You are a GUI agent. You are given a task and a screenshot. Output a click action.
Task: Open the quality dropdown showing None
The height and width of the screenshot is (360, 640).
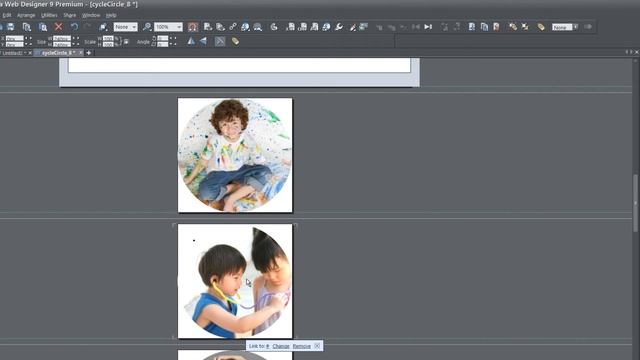coord(125,27)
